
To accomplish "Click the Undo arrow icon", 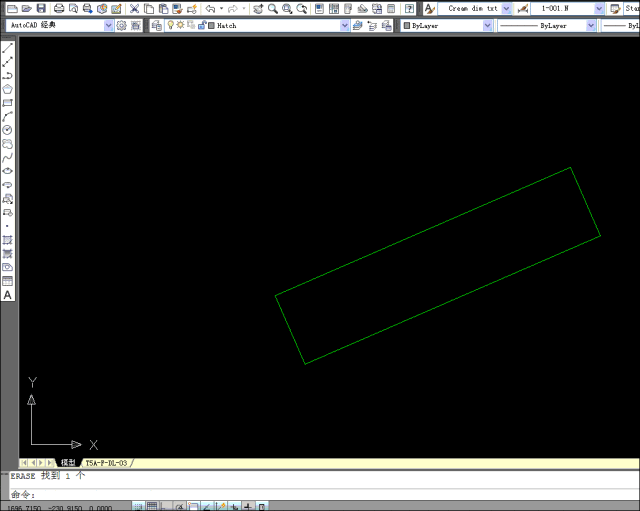I will click(x=210, y=8).
